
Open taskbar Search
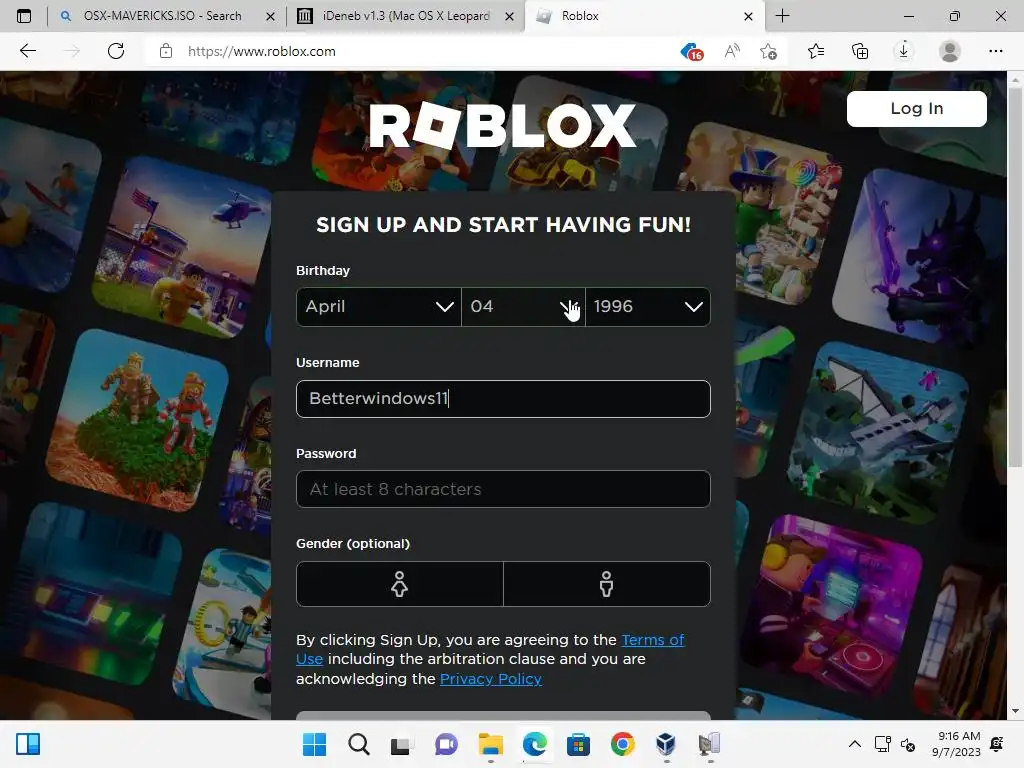tap(359, 744)
